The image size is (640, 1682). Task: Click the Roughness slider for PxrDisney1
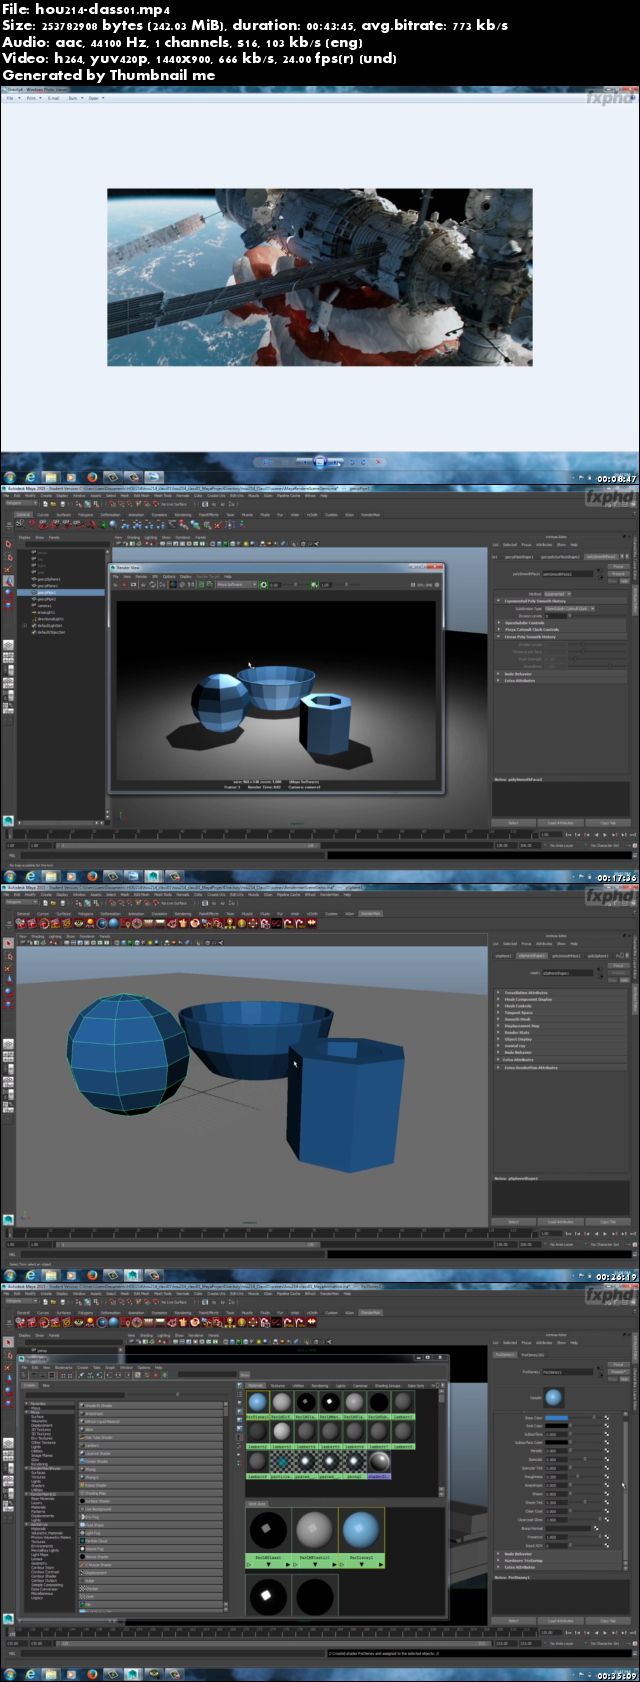tap(586, 1477)
